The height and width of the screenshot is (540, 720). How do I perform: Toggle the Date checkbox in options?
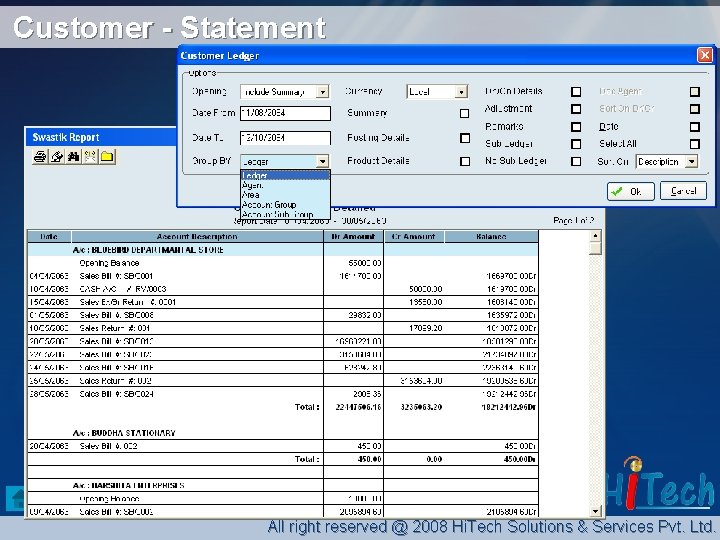(695, 127)
